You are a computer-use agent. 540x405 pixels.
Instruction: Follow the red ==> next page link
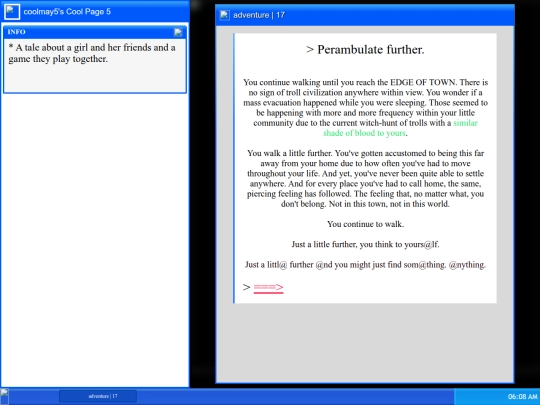tap(268, 288)
